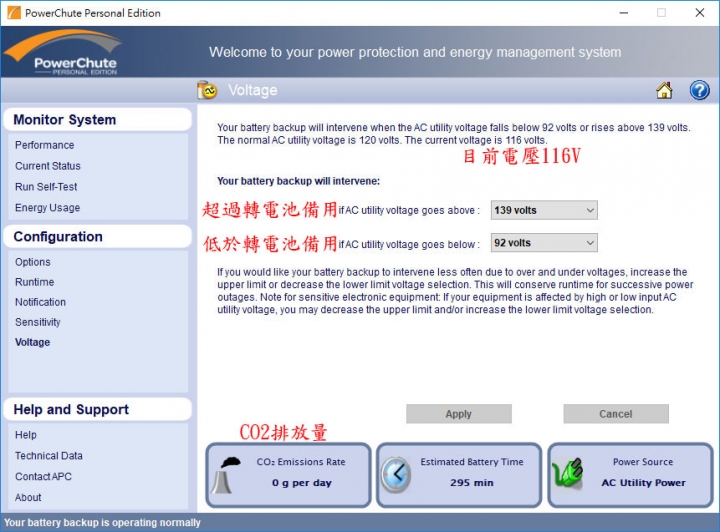Click 'if AC utility voltage goes above' label
The height and width of the screenshot is (532, 720).
click(409, 211)
